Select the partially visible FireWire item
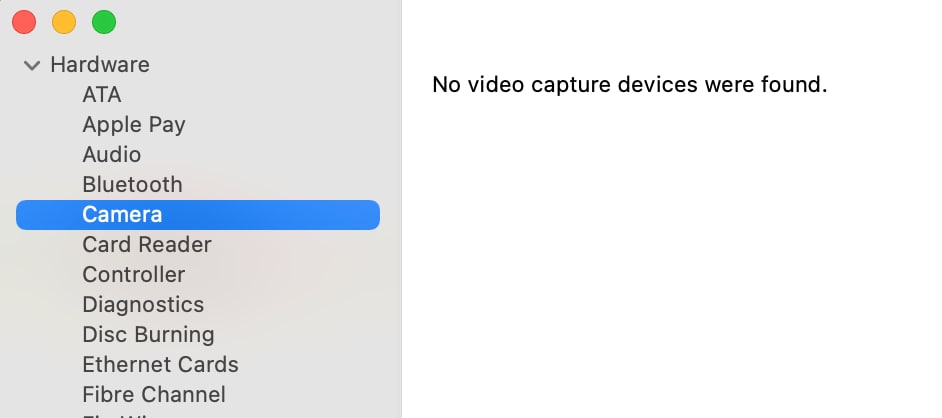Viewport: 942px width, 418px height. 127,415
